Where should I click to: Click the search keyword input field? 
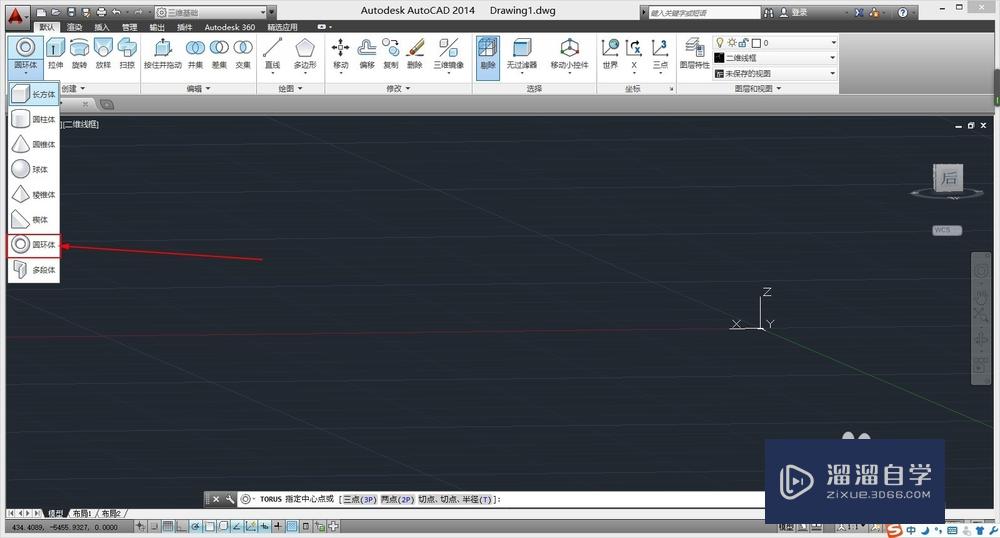pyautogui.click(x=703, y=13)
